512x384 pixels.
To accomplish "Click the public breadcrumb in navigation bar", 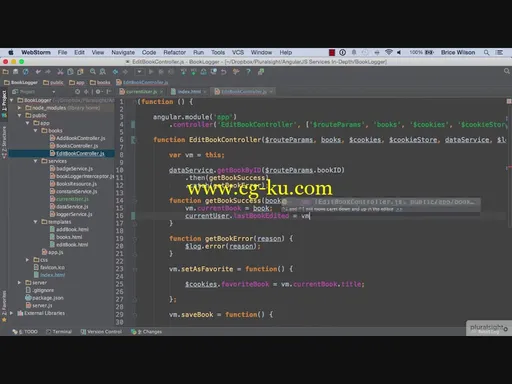I will pos(53,82).
